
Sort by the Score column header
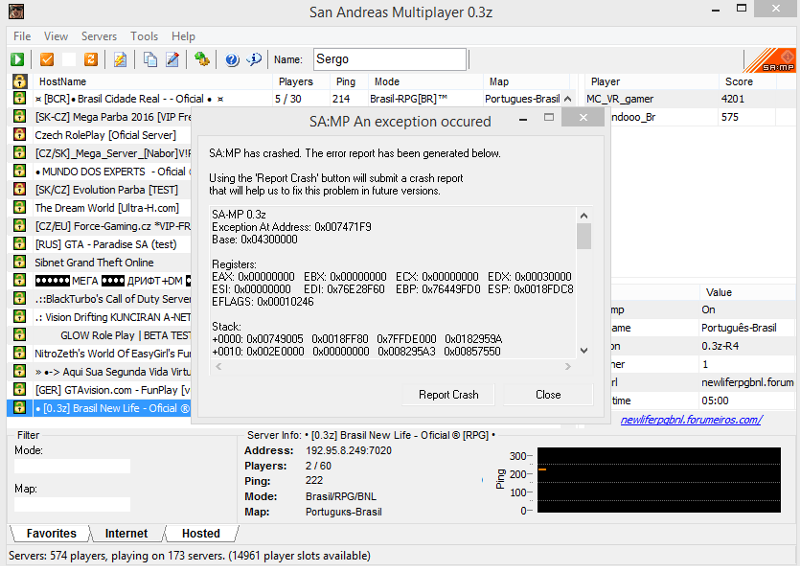(x=747, y=81)
